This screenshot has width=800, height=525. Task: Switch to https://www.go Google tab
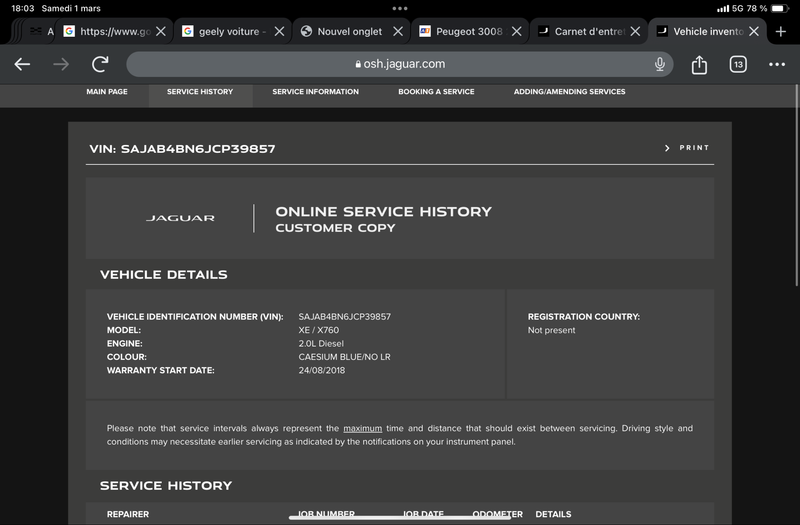114,32
